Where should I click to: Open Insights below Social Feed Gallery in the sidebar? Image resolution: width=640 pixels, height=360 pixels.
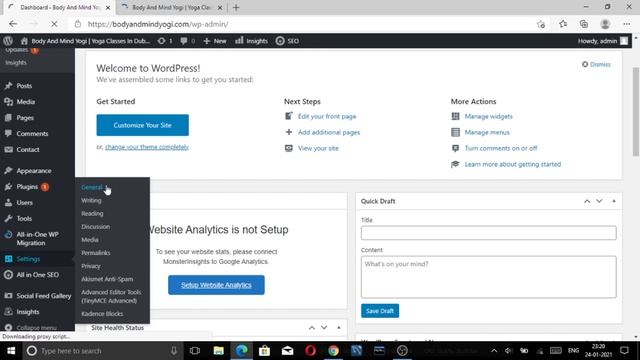[28, 311]
